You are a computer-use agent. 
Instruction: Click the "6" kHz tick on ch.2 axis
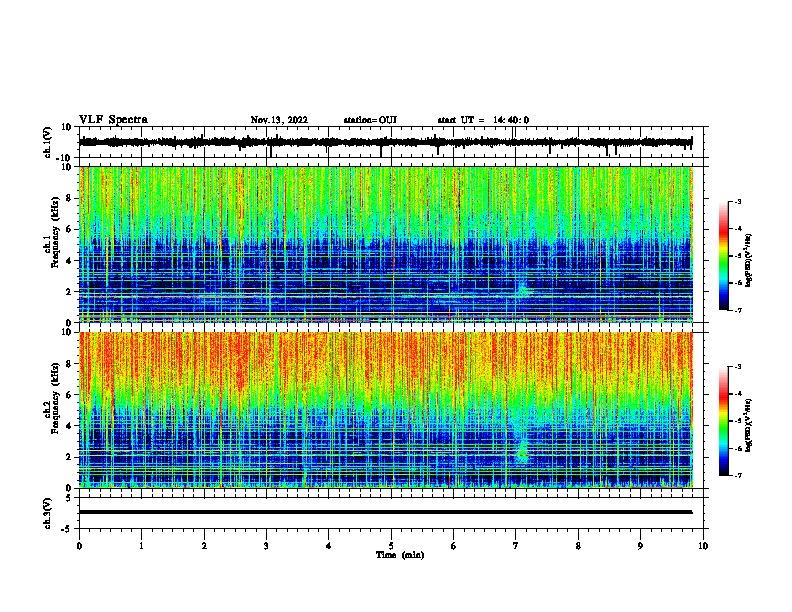pyautogui.click(x=69, y=395)
